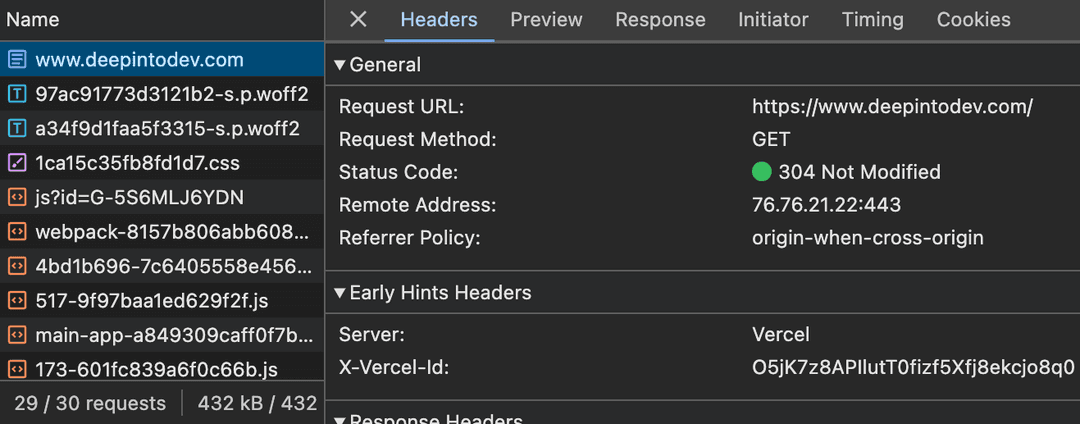Viewport: 1080px width, 424px height.
Task: Open the Initiator tab
Action: click(773, 20)
